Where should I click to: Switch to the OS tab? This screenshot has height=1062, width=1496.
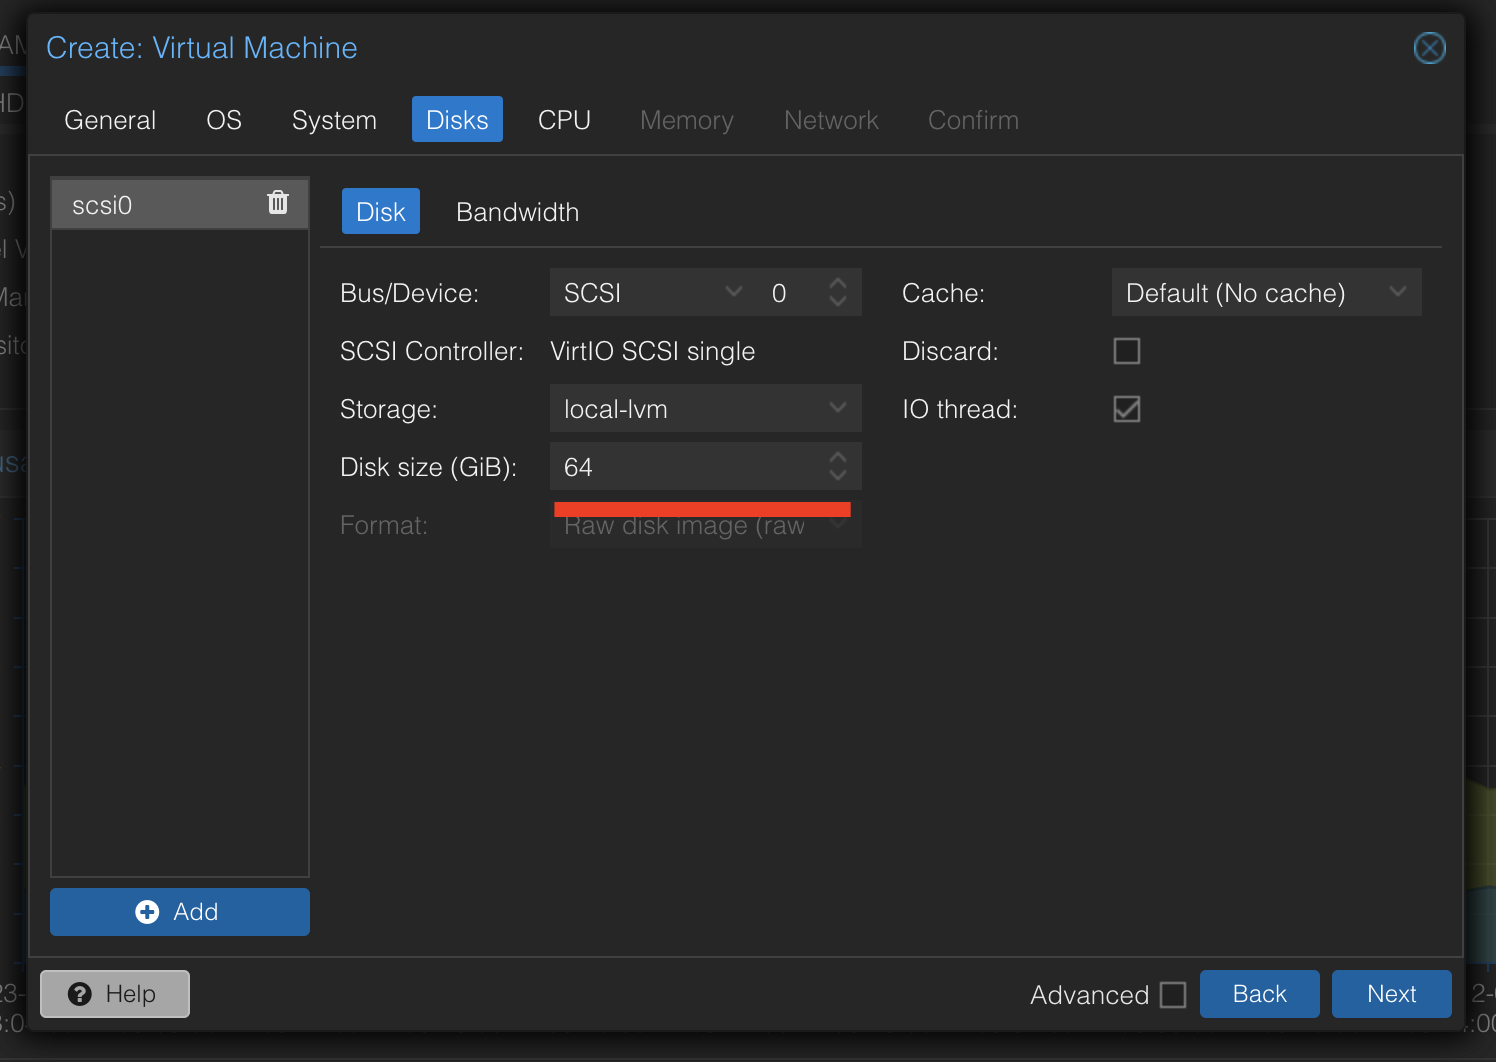tap(224, 120)
